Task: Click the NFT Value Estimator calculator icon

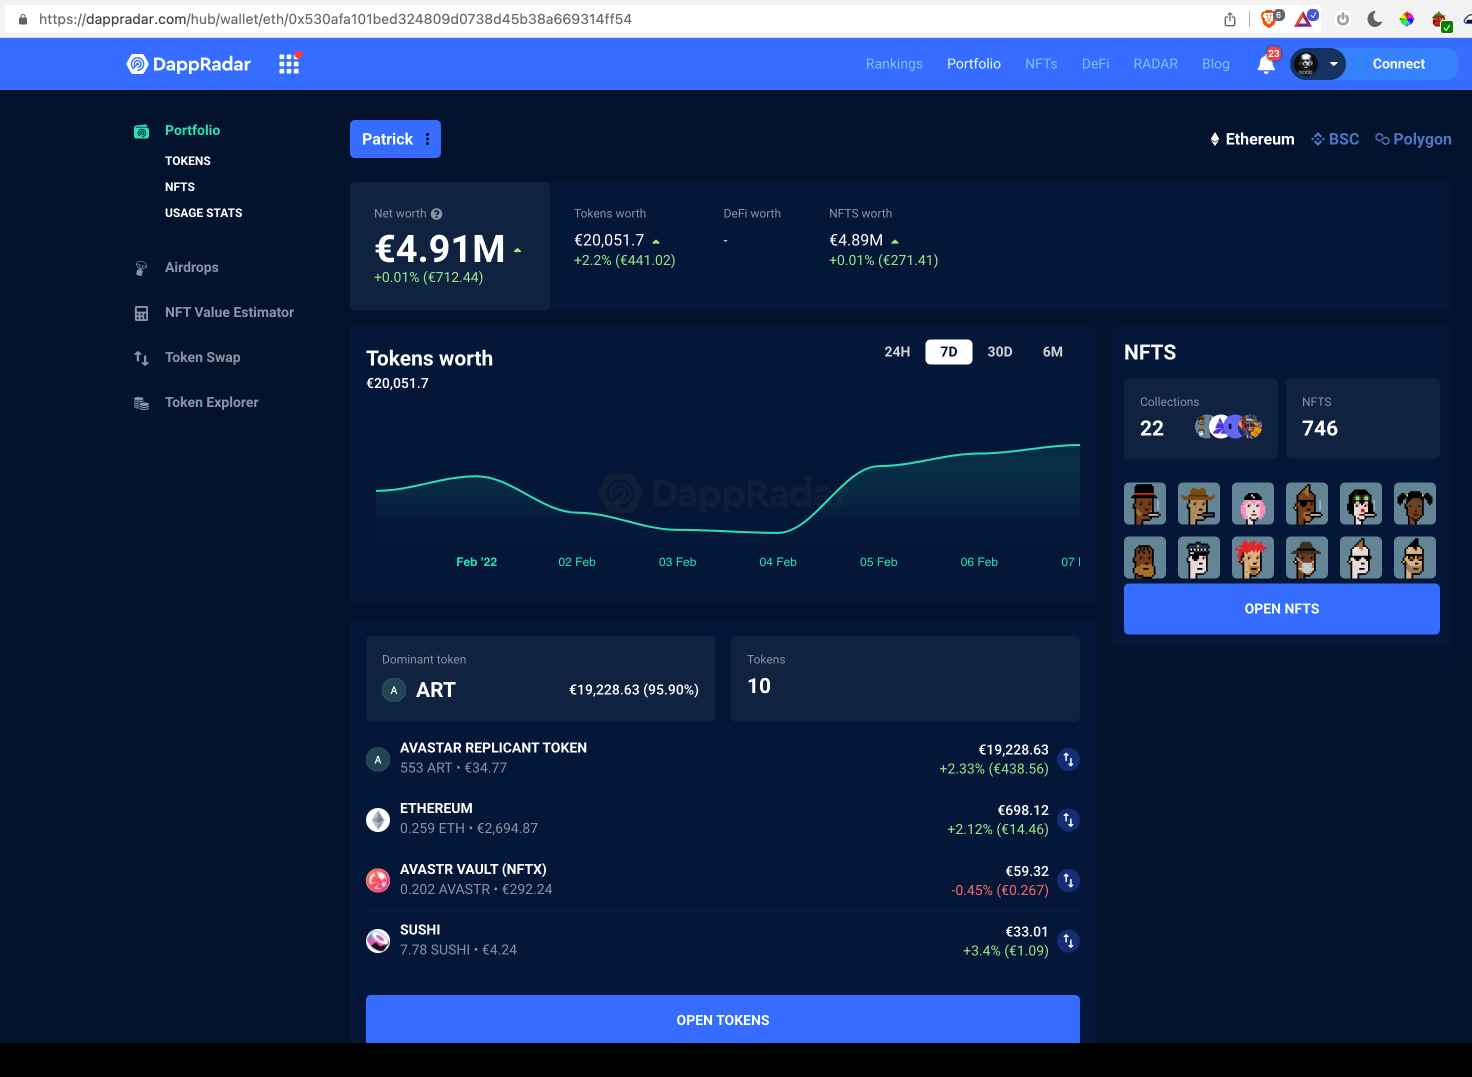Action: [141, 313]
